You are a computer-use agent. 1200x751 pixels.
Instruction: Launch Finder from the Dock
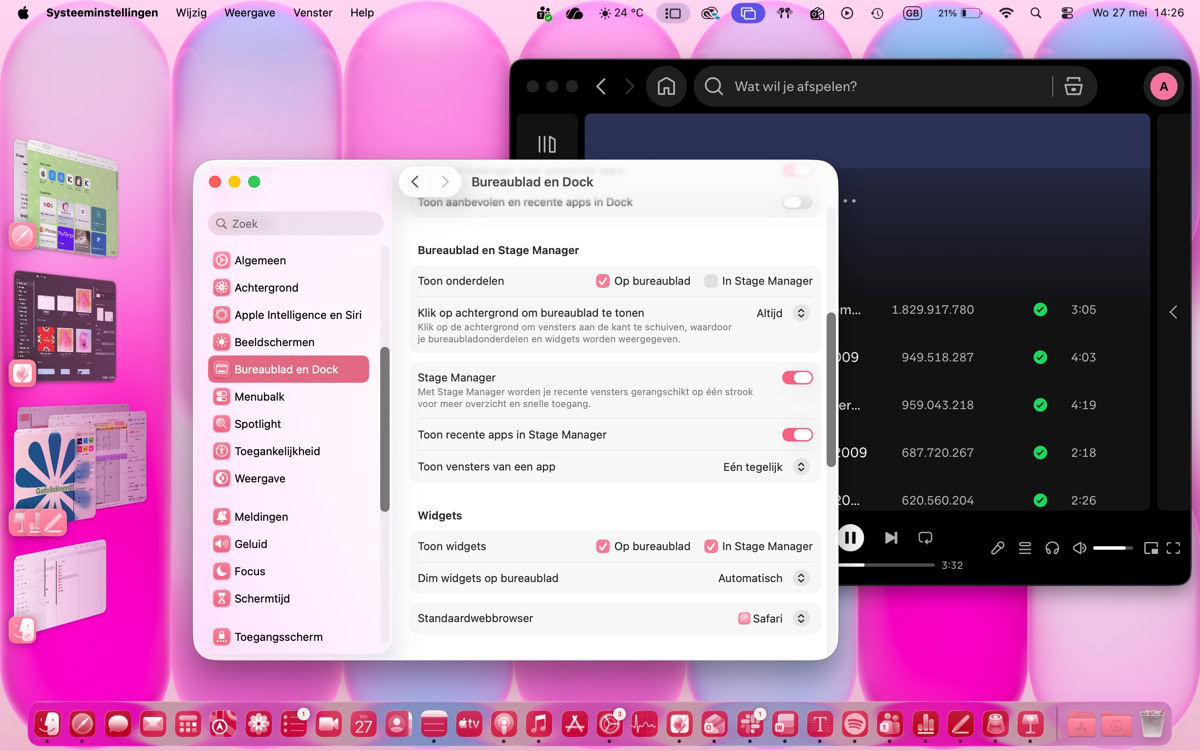pyautogui.click(x=49, y=723)
